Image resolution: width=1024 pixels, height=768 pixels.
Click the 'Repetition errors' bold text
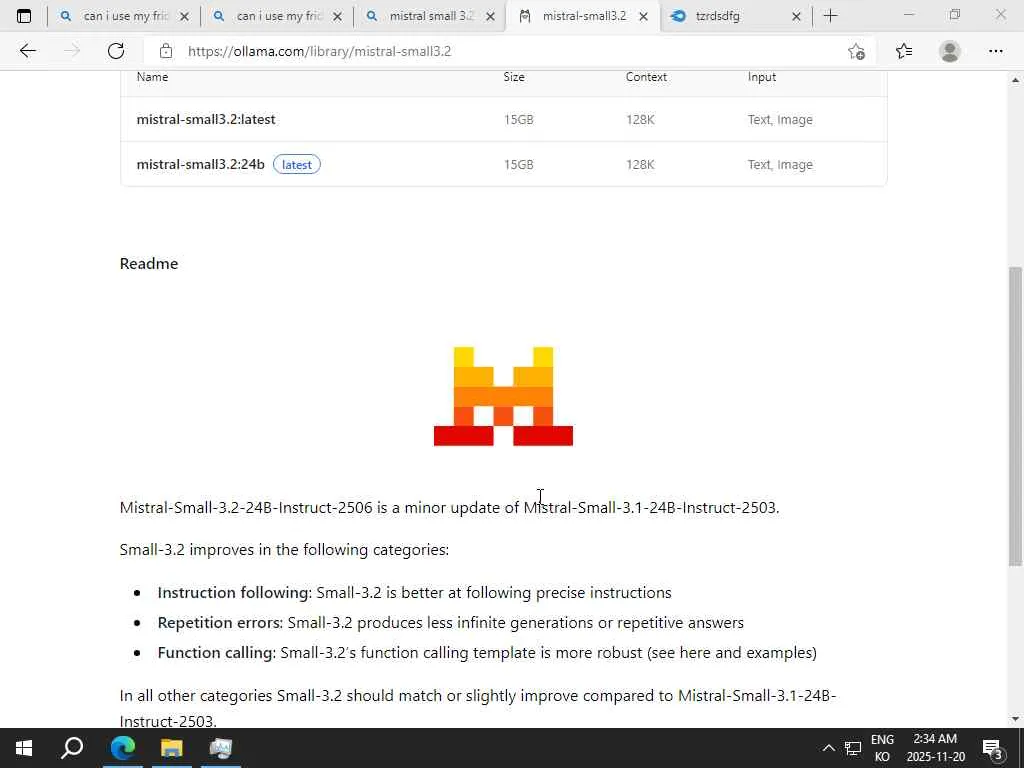pos(219,622)
